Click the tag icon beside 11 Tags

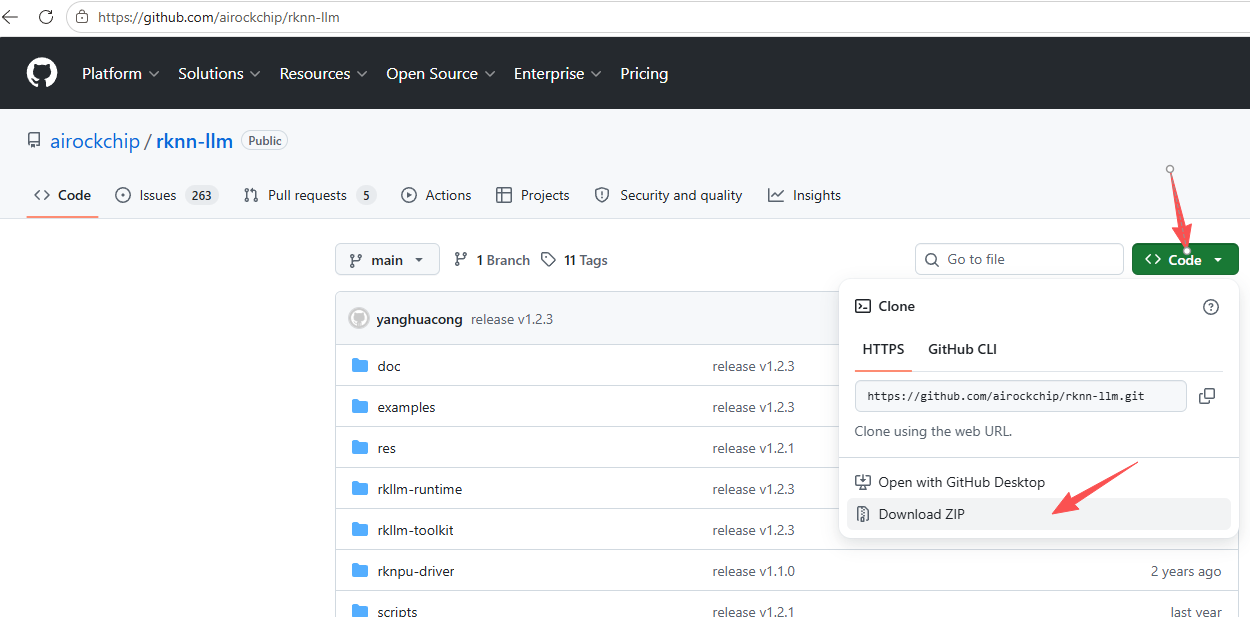(548, 259)
